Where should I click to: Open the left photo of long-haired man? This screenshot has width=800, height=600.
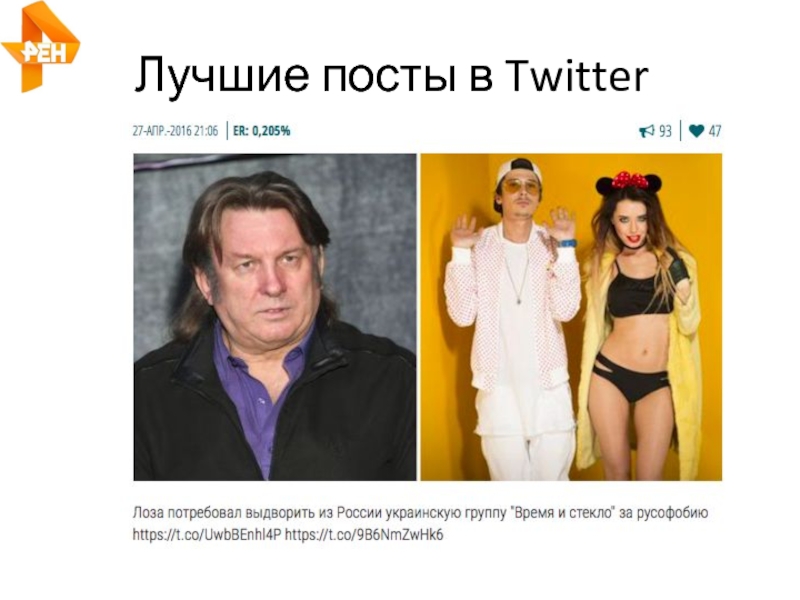(x=275, y=317)
